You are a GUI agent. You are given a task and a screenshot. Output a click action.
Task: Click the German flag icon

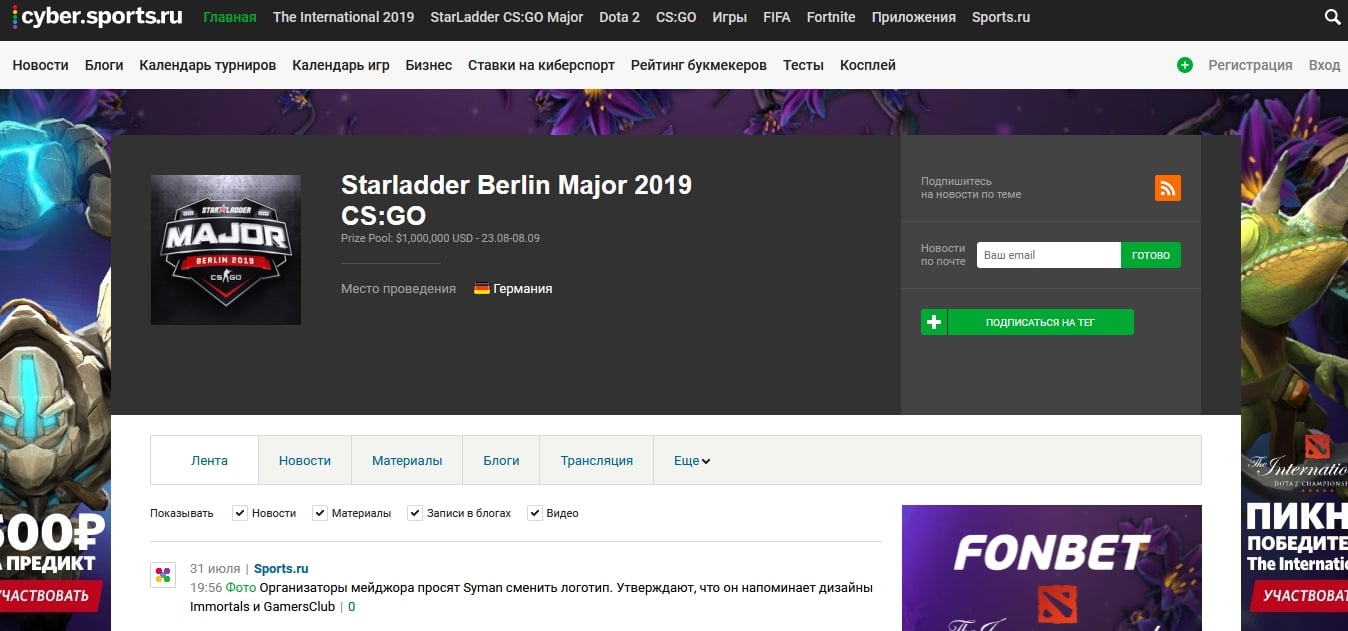tap(482, 289)
